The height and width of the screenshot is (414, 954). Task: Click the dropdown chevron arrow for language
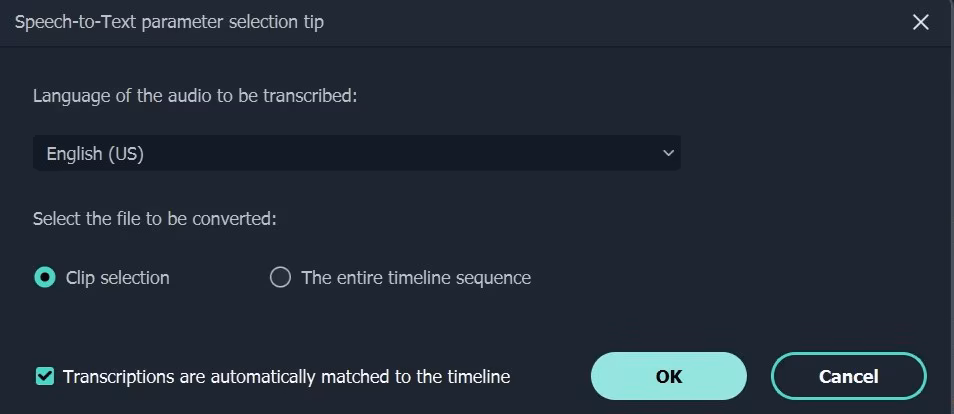click(668, 153)
